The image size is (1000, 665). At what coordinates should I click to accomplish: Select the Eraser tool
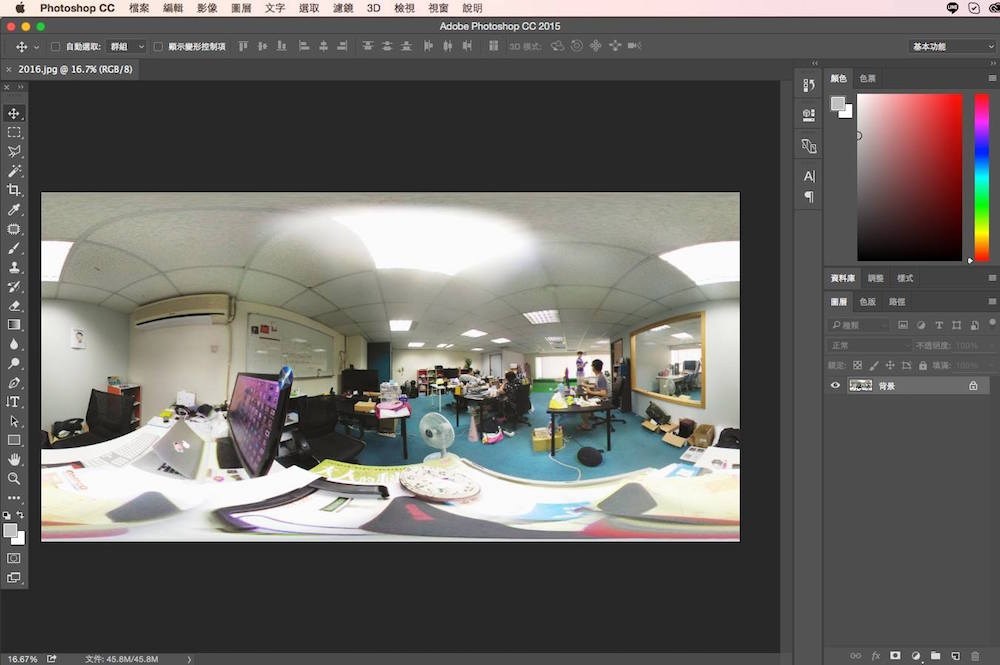tap(14, 306)
